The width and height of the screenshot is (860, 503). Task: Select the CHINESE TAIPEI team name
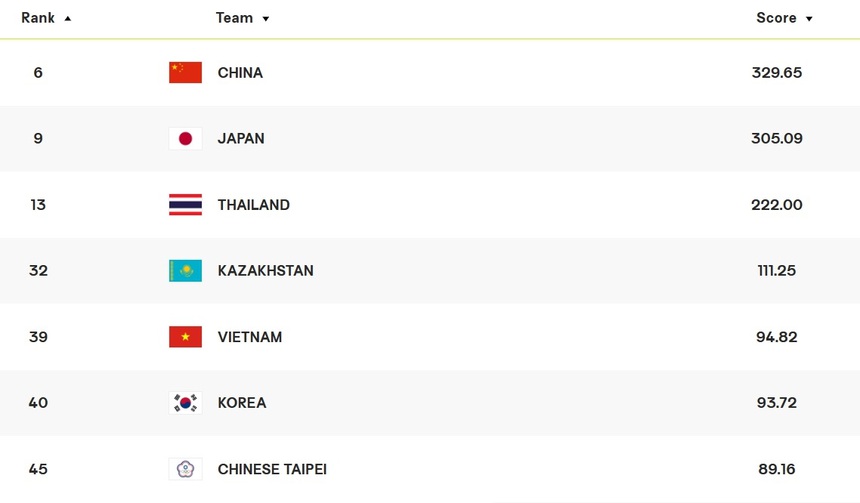click(272, 469)
